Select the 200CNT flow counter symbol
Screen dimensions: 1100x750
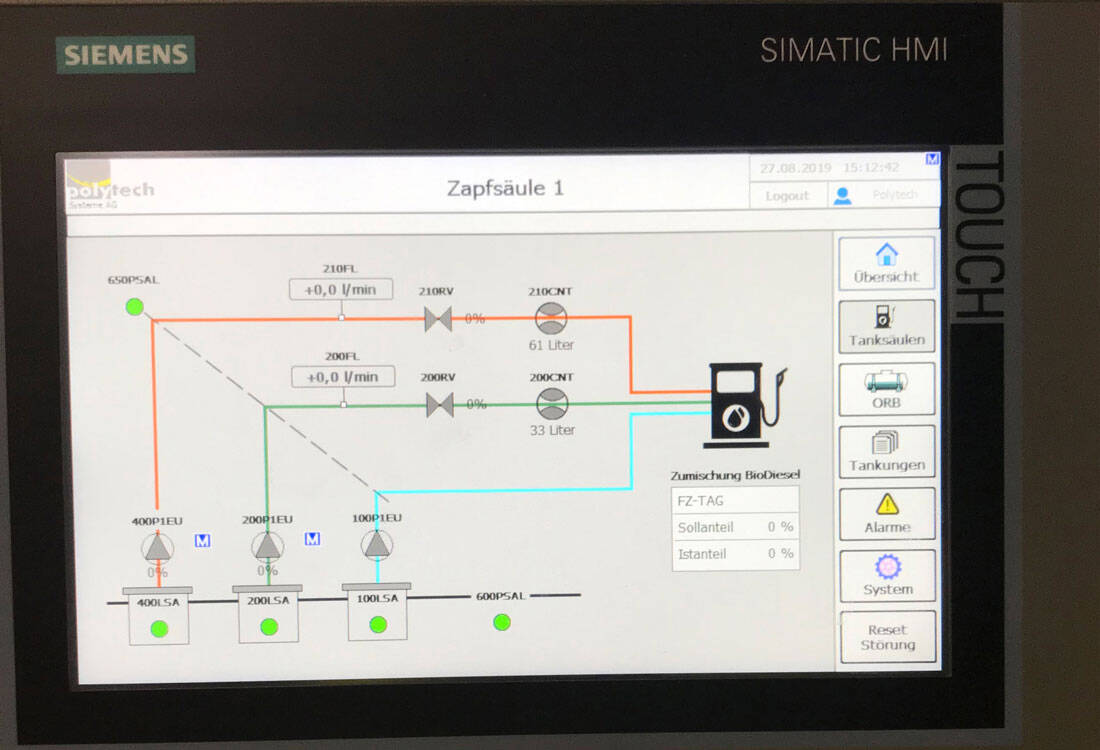(x=552, y=403)
